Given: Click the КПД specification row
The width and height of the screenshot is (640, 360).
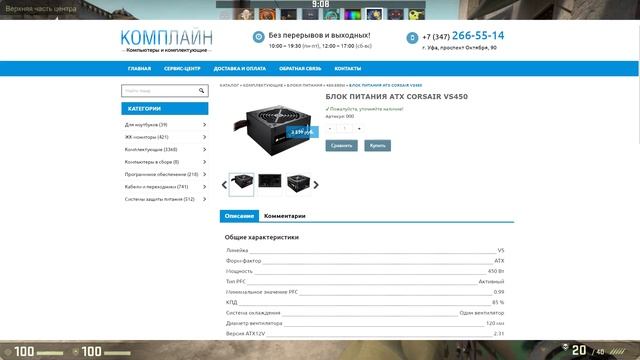Looking at the screenshot, I should 365,302.
